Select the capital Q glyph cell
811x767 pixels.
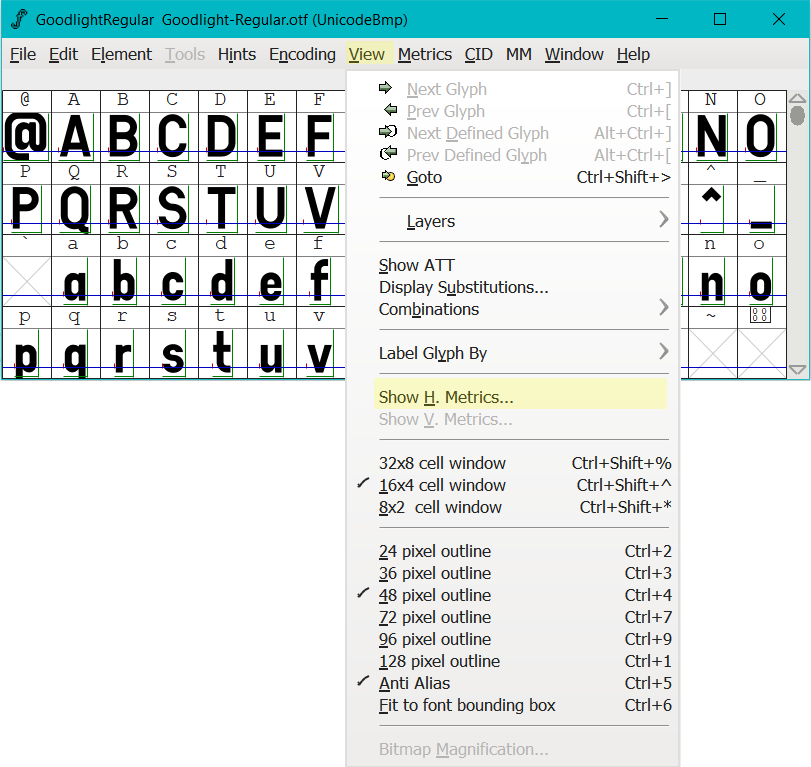76,207
